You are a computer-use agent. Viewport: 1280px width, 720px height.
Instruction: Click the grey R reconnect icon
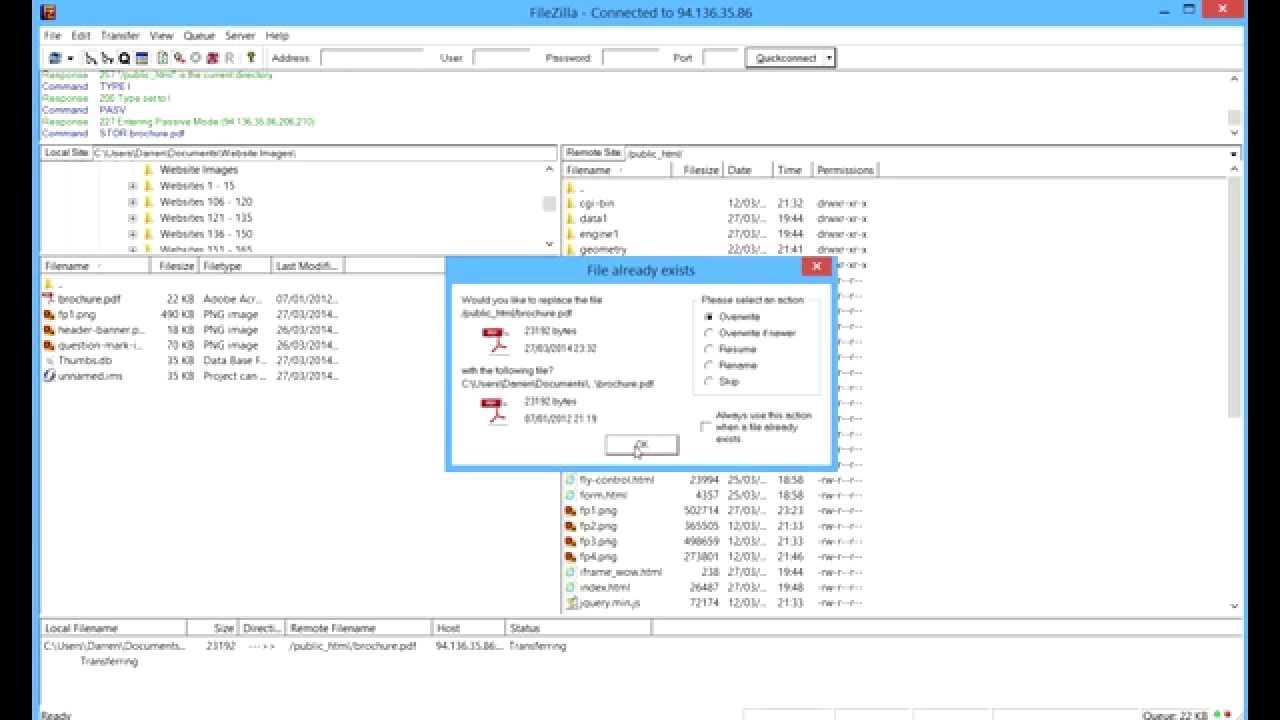pyautogui.click(x=229, y=58)
